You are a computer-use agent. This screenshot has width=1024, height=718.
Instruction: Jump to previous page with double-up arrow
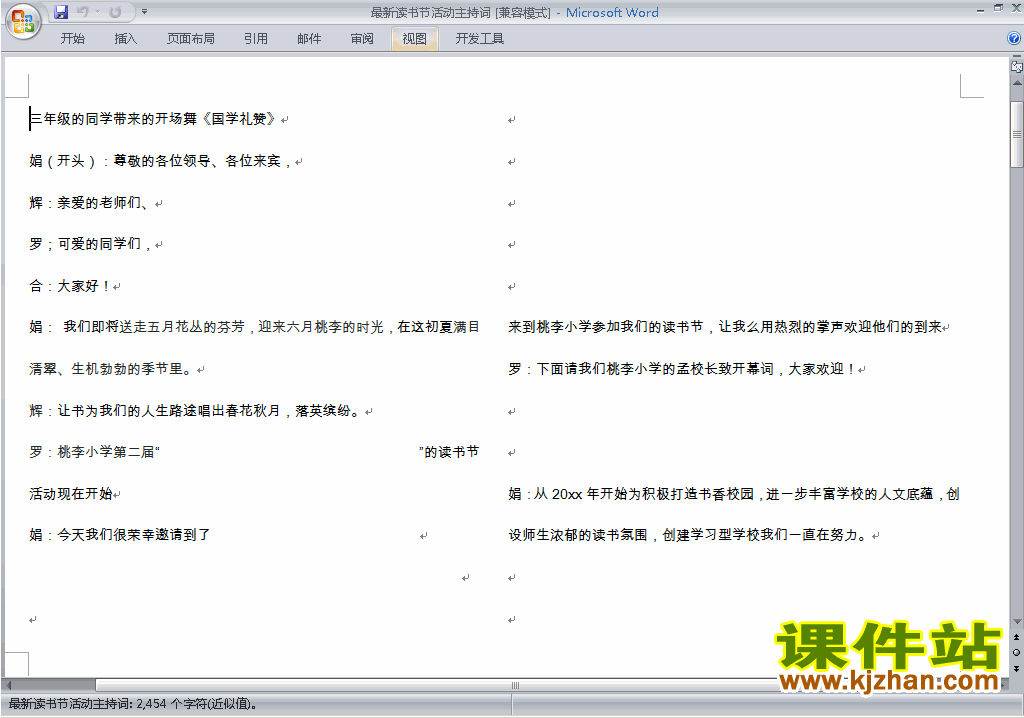1017,637
